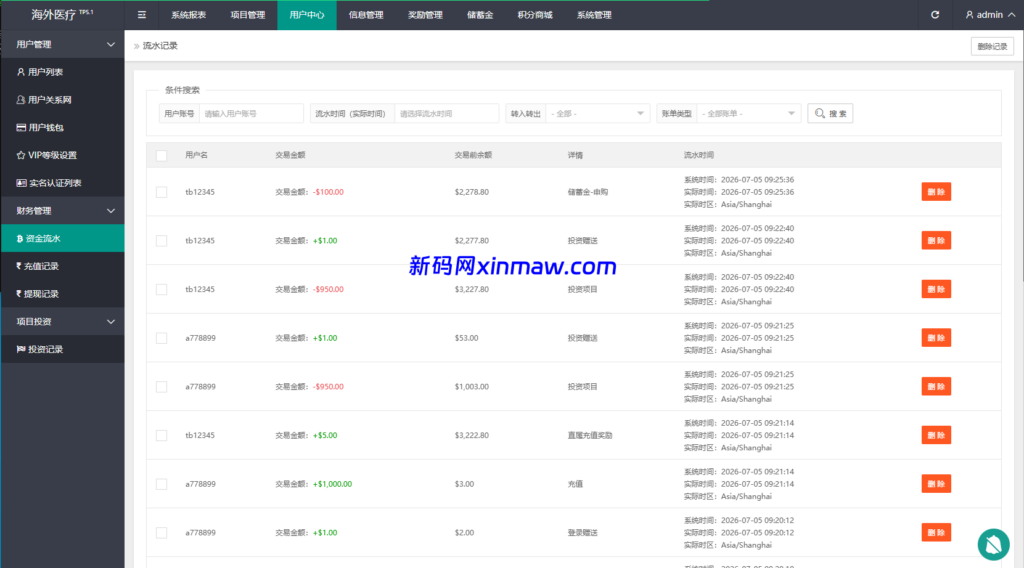Delete the tb12345 +$1.00 投资赠送 record
1024x568 pixels.
936,241
